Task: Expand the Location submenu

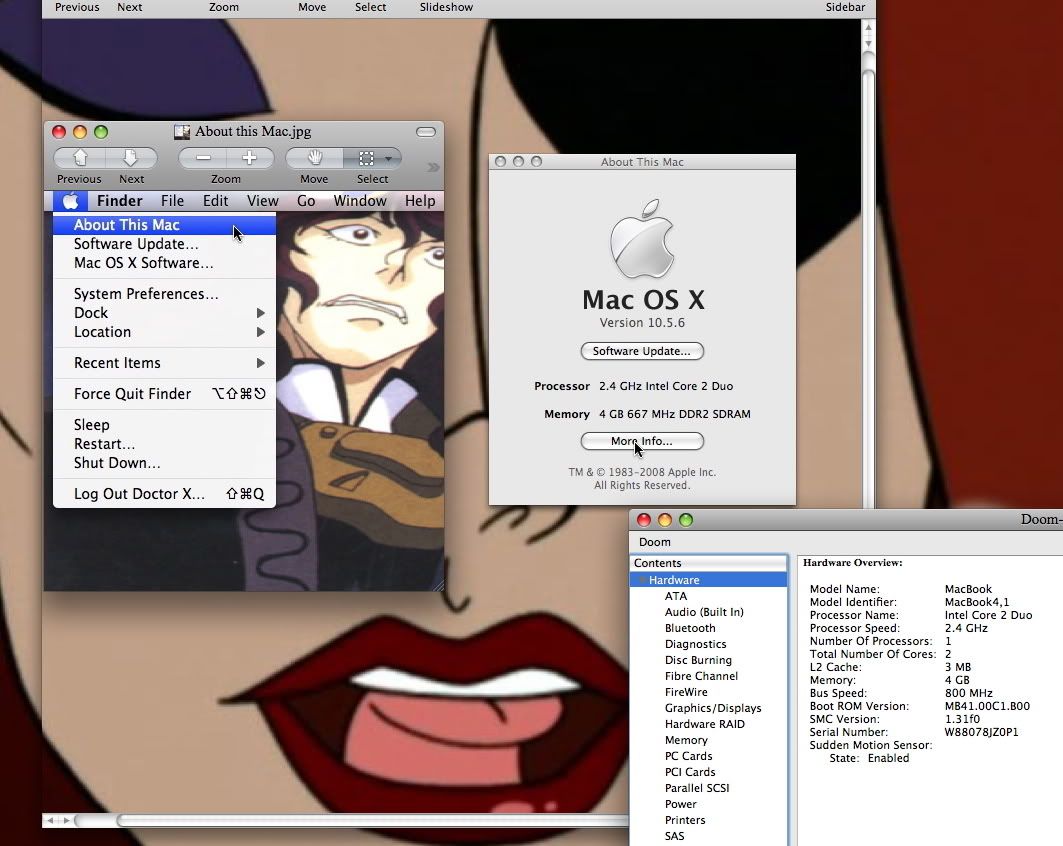Action: tap(164, 331)
